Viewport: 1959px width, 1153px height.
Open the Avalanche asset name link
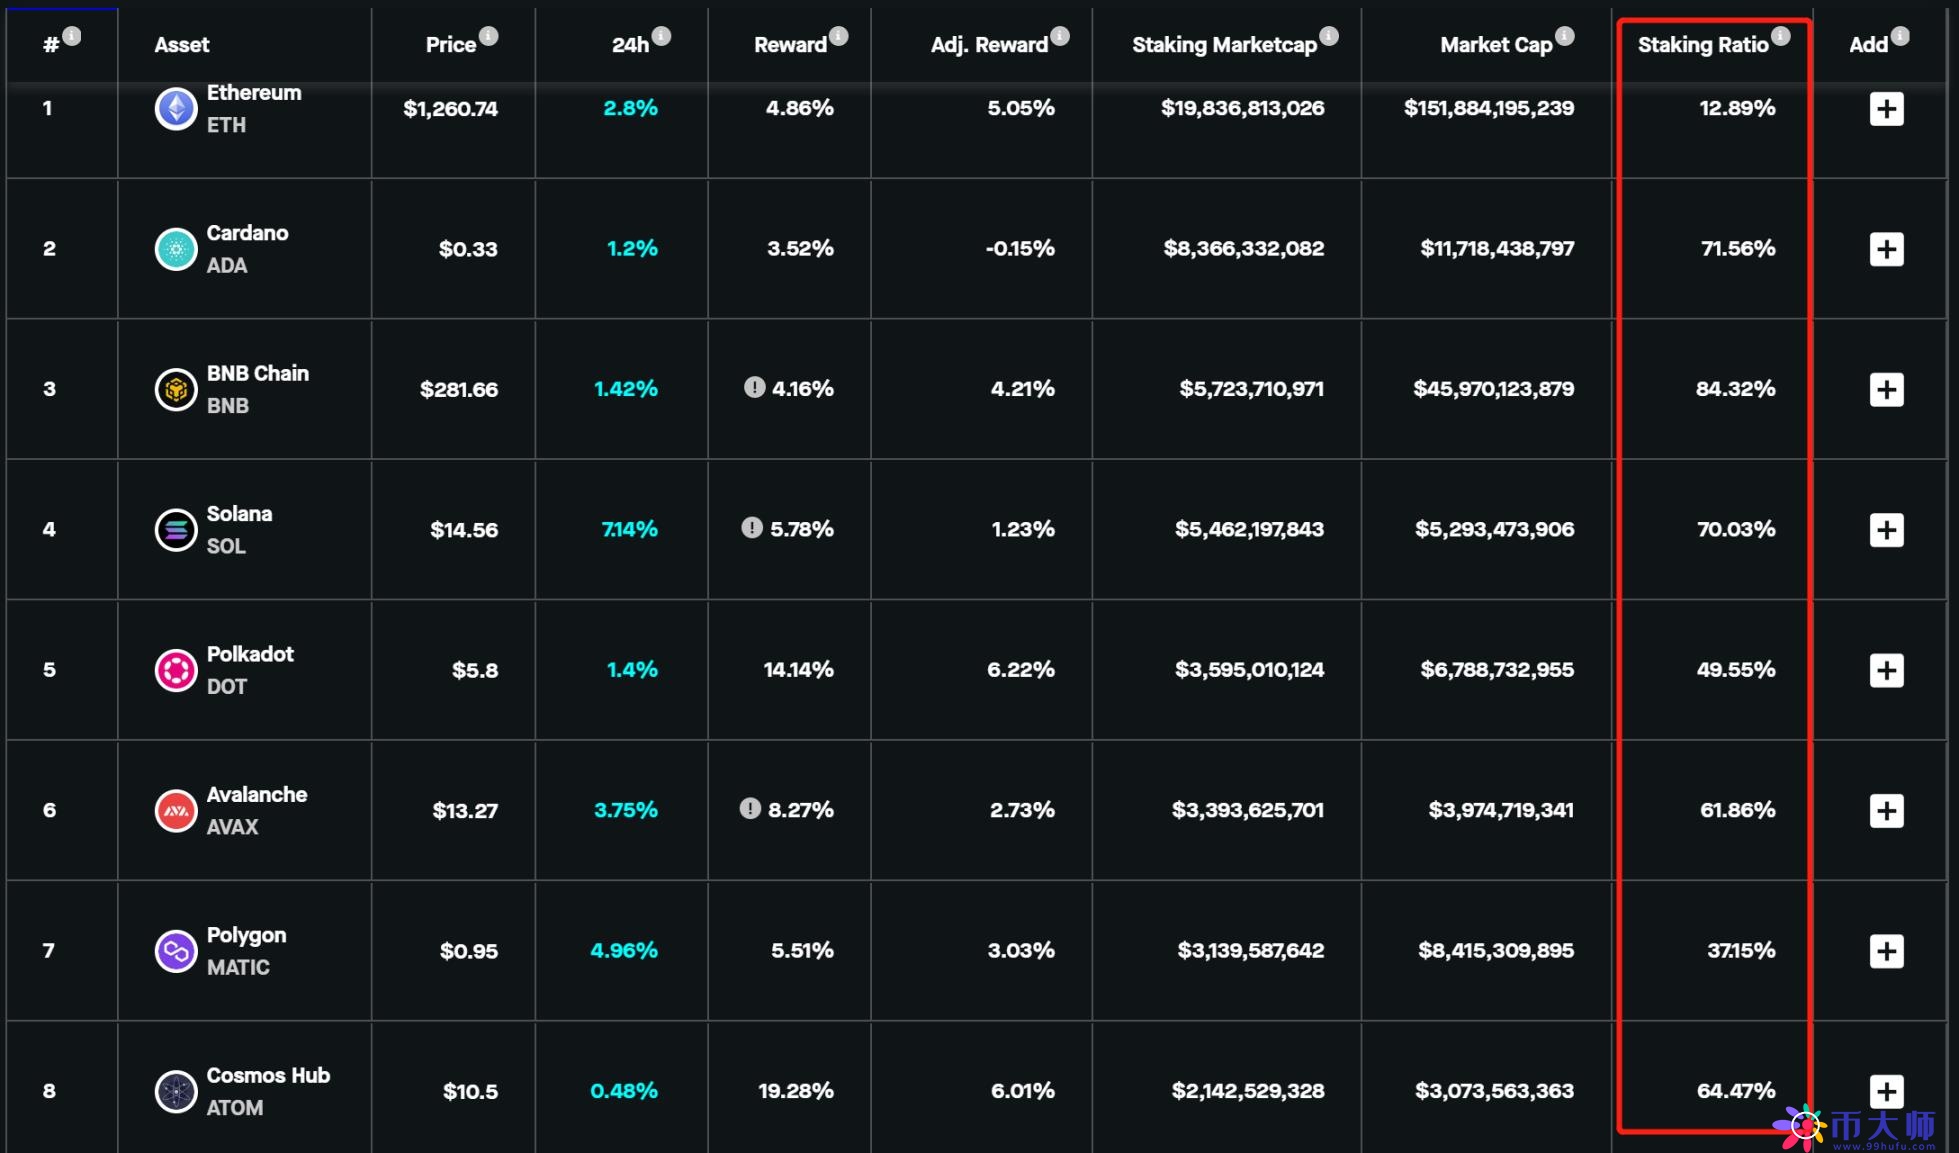pos(257,795)
